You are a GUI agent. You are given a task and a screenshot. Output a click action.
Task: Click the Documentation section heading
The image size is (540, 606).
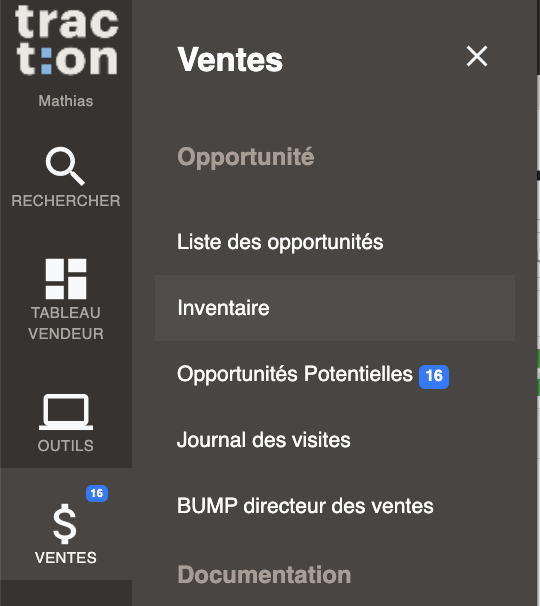[264, 574]
